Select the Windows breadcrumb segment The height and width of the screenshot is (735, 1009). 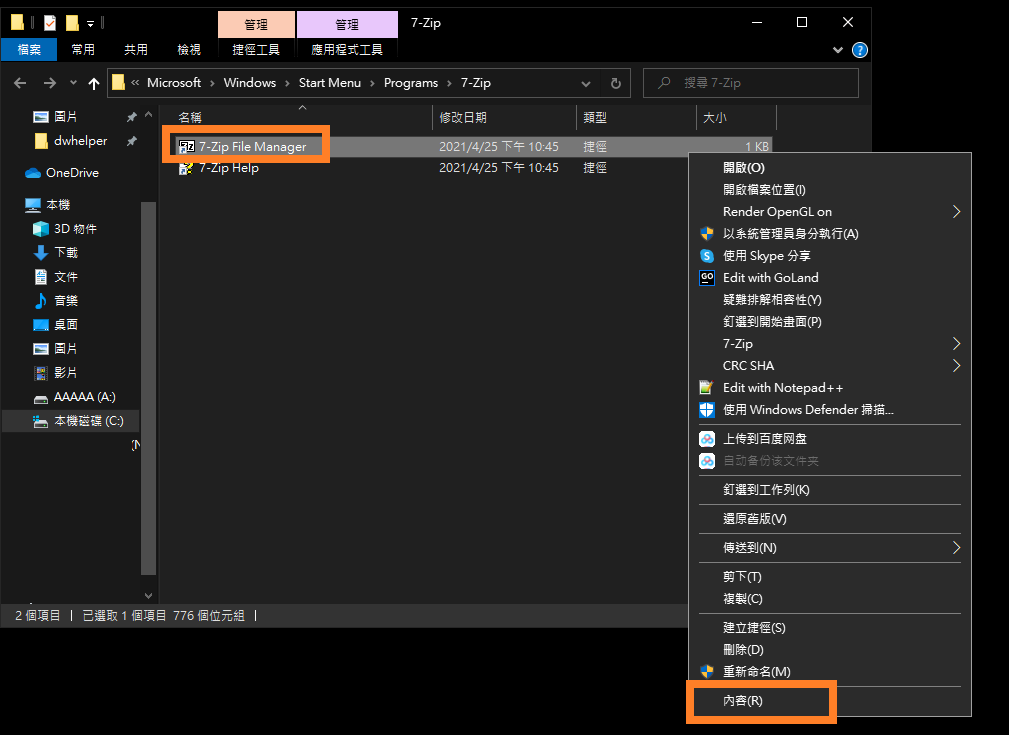pyautogui.click(x=250, y=83)
